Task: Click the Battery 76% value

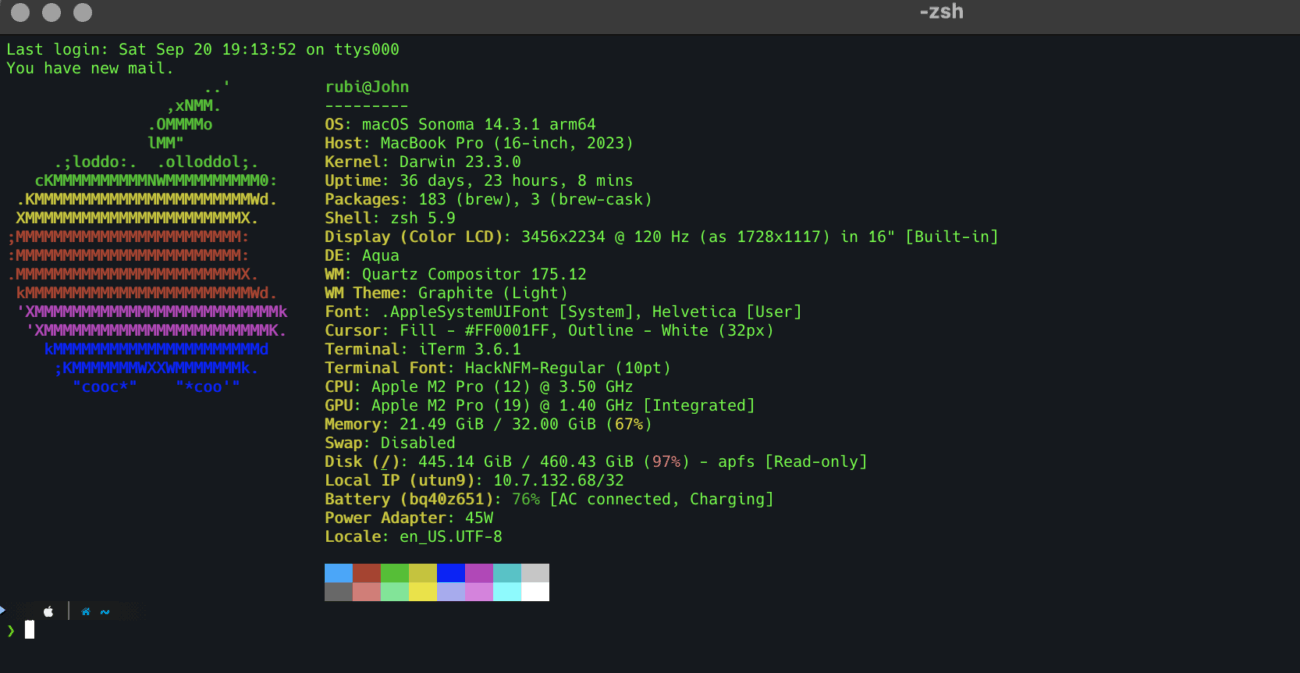Action: (x=525, y=499)
